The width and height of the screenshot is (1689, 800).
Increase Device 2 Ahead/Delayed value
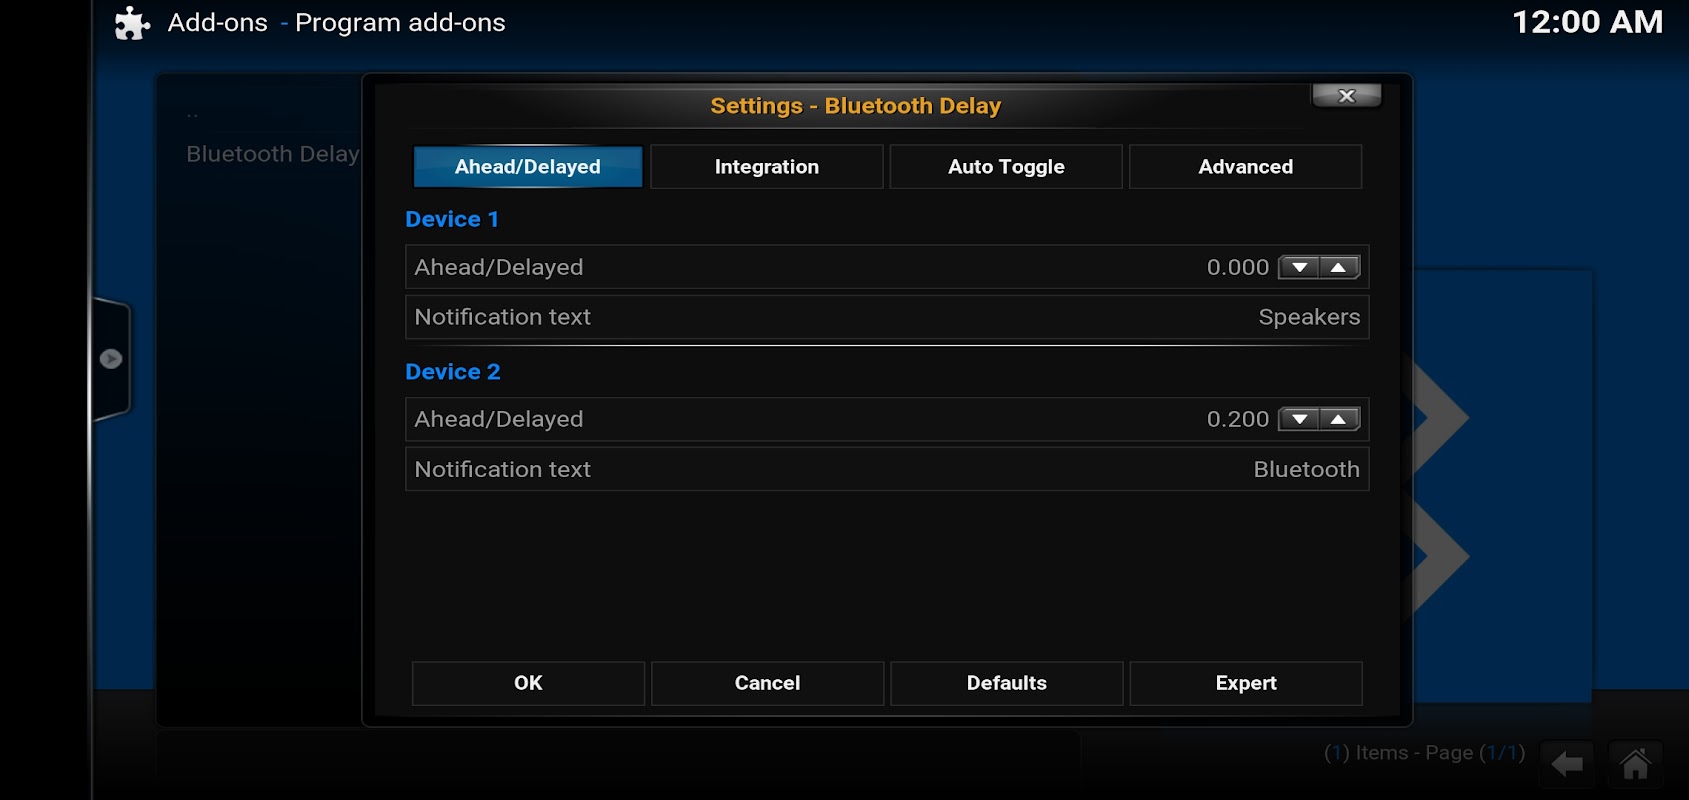(x=1339, y=420)
